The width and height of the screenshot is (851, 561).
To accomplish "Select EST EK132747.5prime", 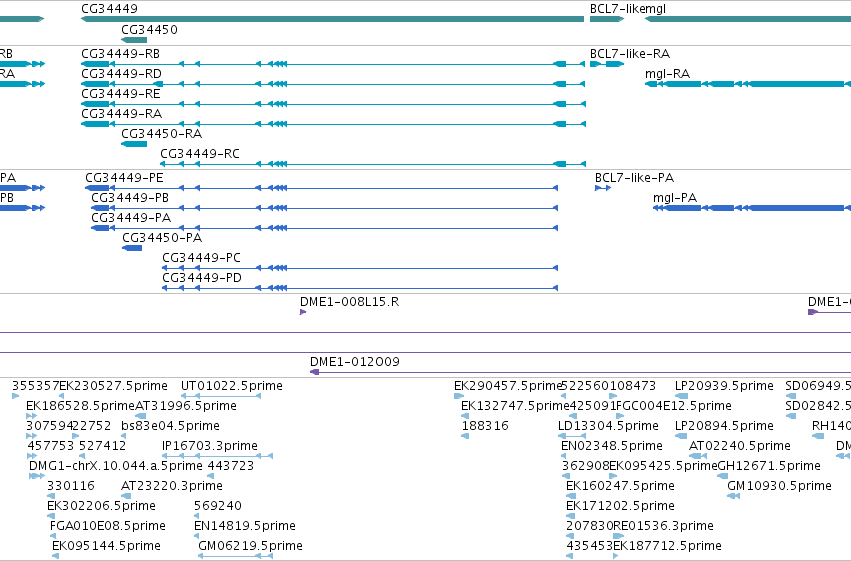I will tap(515, 406).
